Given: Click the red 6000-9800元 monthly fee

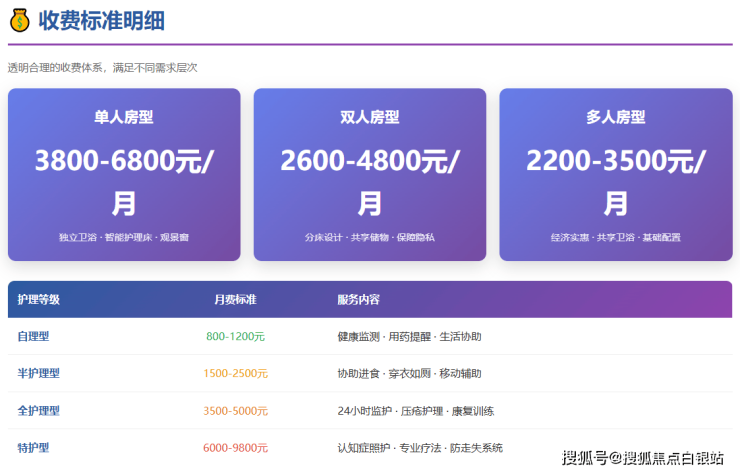Looking at the screenshot, I should click(x=235, y=447).
